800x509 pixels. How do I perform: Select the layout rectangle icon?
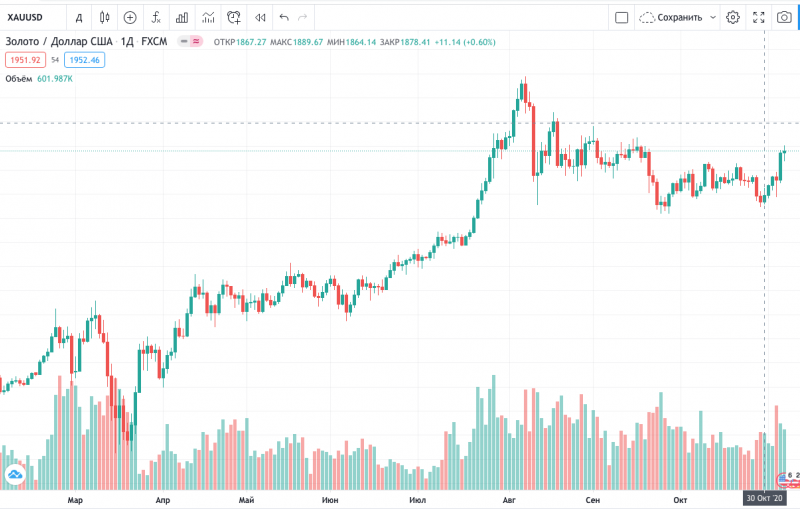621,18
